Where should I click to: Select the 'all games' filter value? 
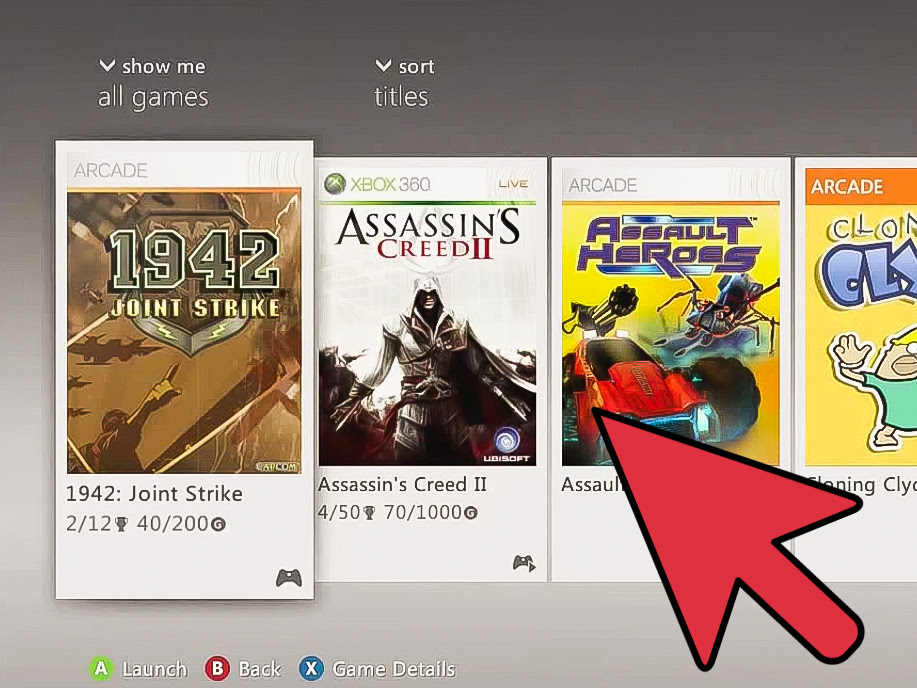coord(153,97)
